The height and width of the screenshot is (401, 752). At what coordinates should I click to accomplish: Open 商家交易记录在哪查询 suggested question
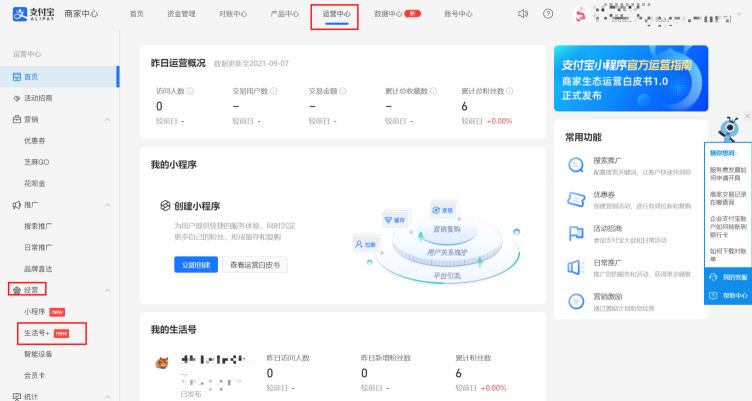coord(728,198)
